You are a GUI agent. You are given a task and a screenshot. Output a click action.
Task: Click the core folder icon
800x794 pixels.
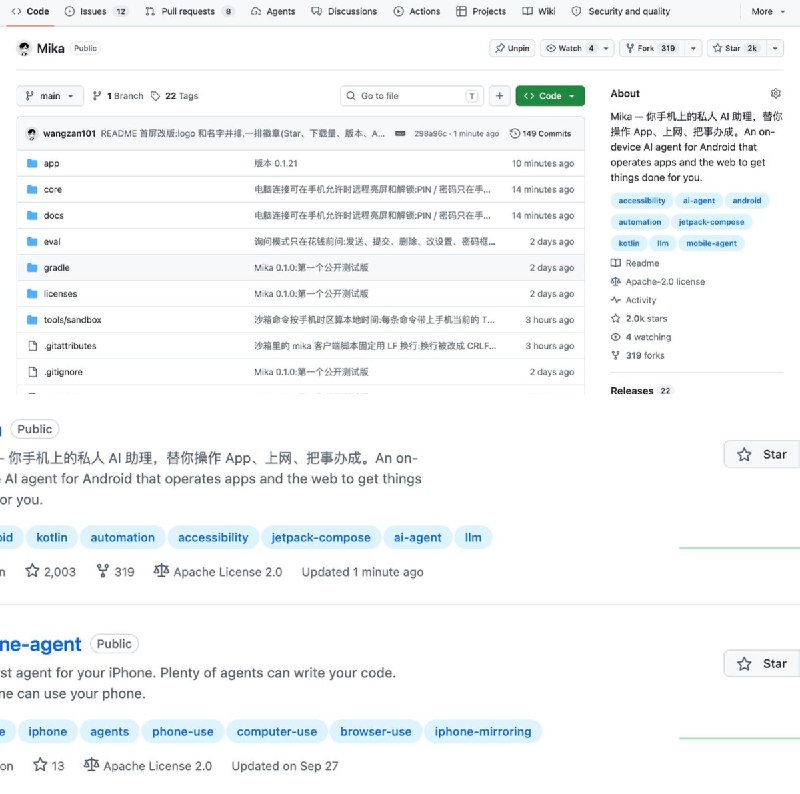(x=32, y=189)
